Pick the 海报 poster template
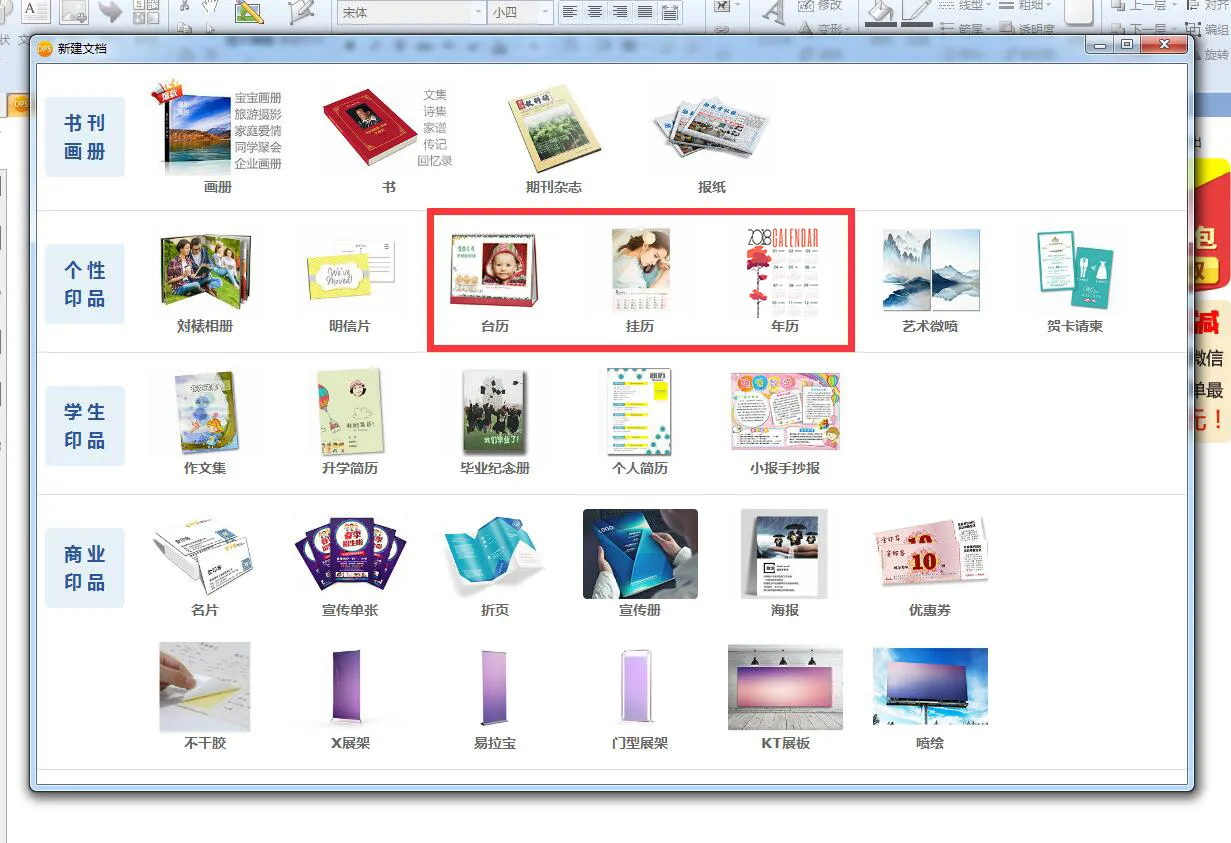 pos(784,554)
